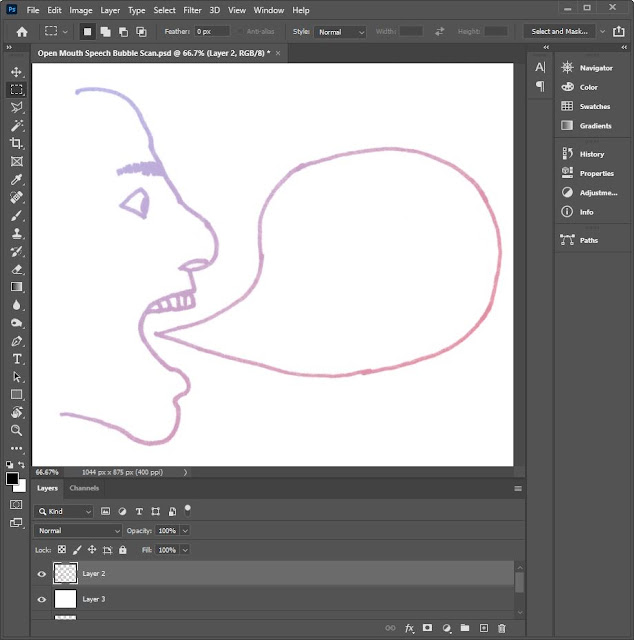
Task: Open the Navigator panel
Action: click(587, 68)
